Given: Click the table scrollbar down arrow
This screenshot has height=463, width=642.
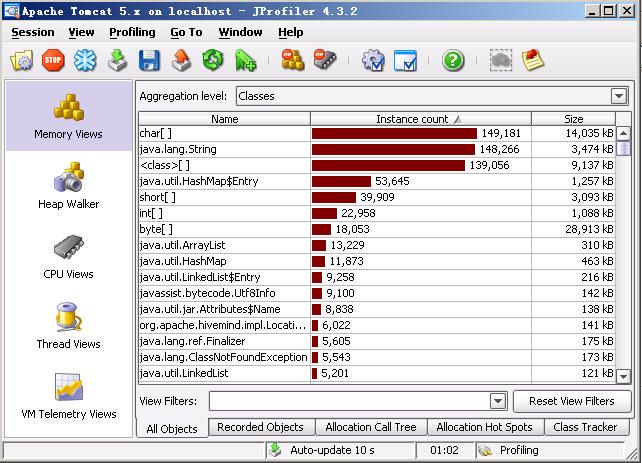Looking at the screenshot, I should coord(623,376).
